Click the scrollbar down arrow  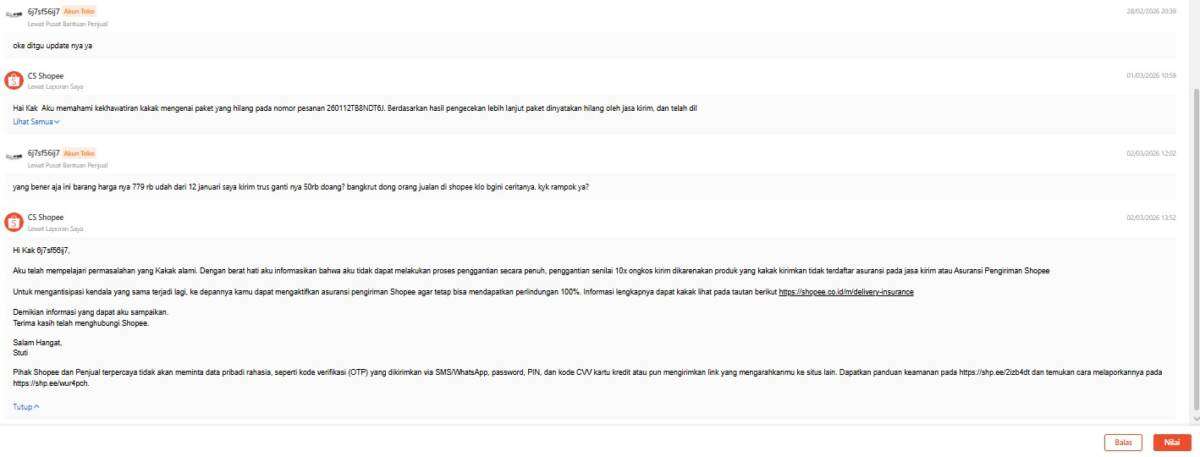[1194, 416]
